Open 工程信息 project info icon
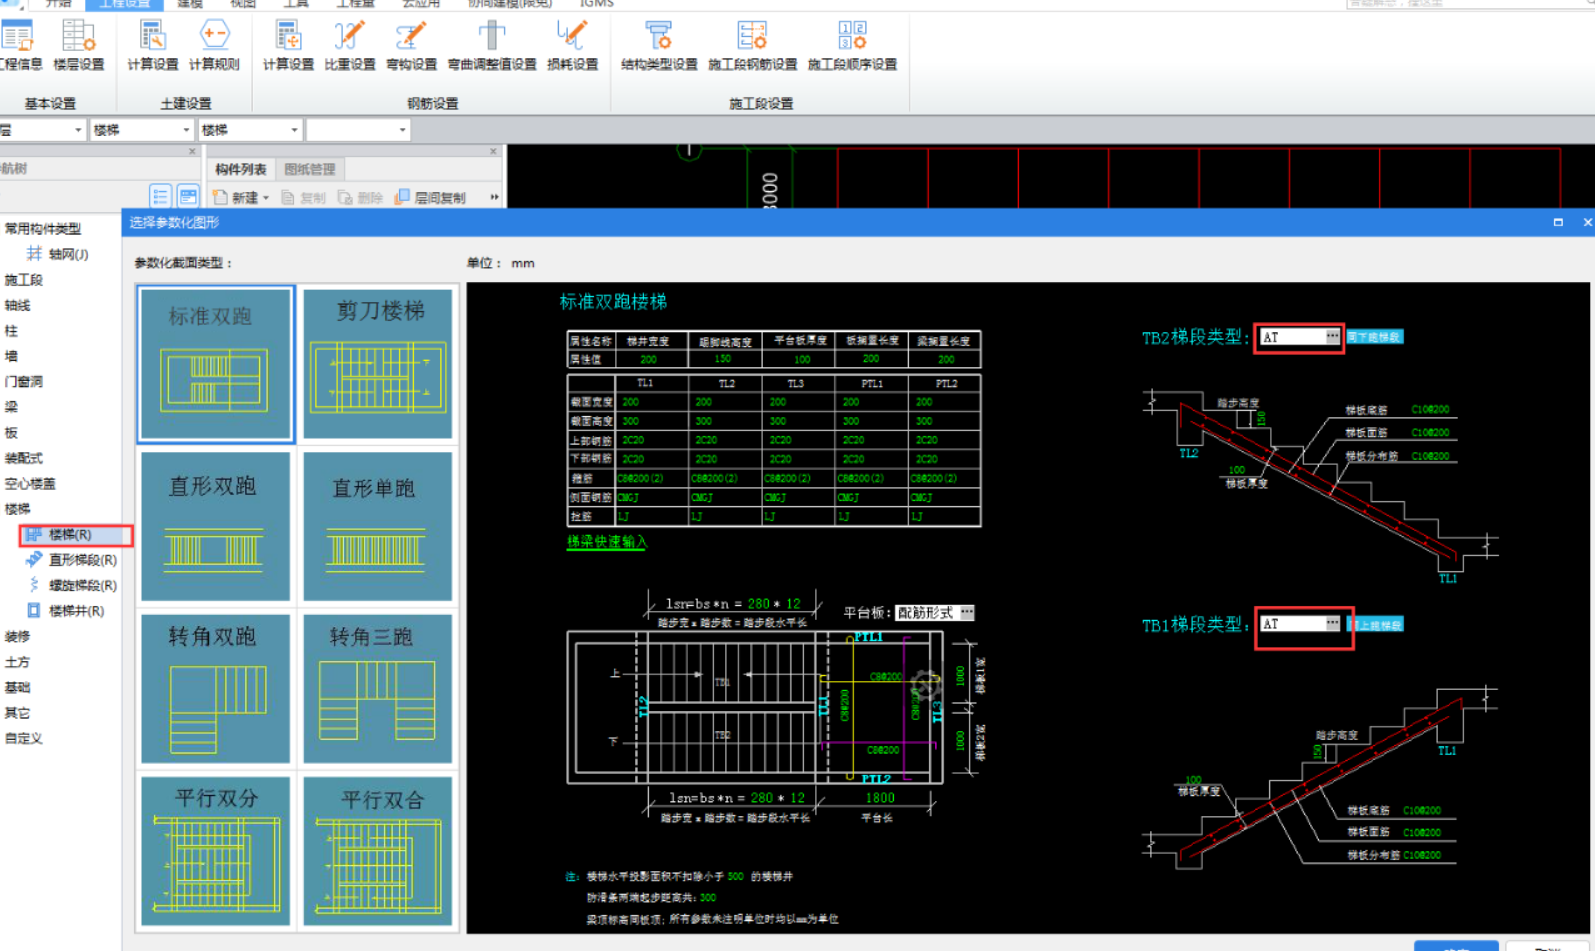 pos(20,46)
